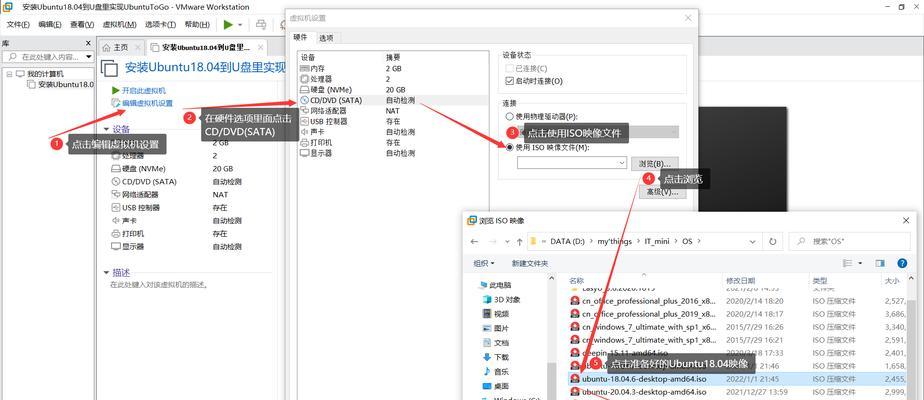Viewport: 924px width, 400px height.
Task: Click blue help icon in browse dialog
Action: click(x=902, y=263)
